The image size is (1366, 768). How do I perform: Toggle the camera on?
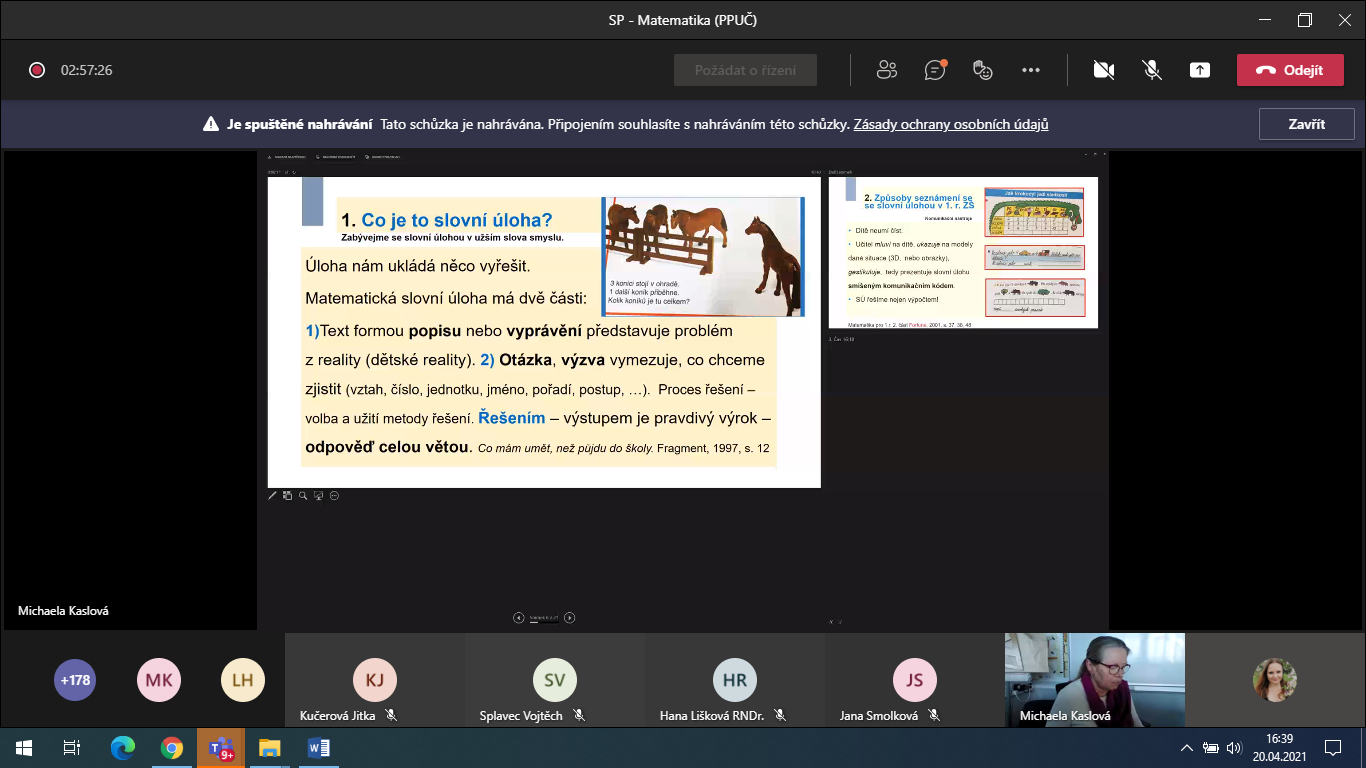click(x=1104, y=70)
